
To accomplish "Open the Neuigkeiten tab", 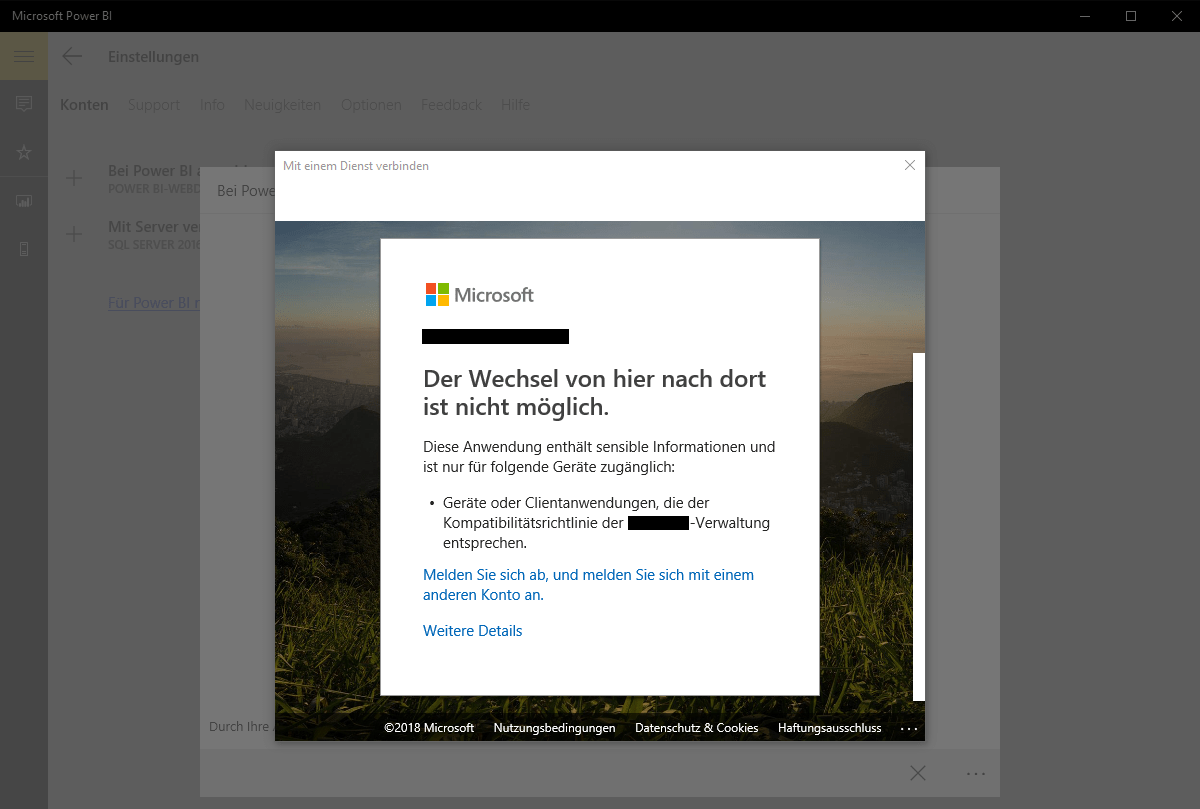I will (283, 105).
